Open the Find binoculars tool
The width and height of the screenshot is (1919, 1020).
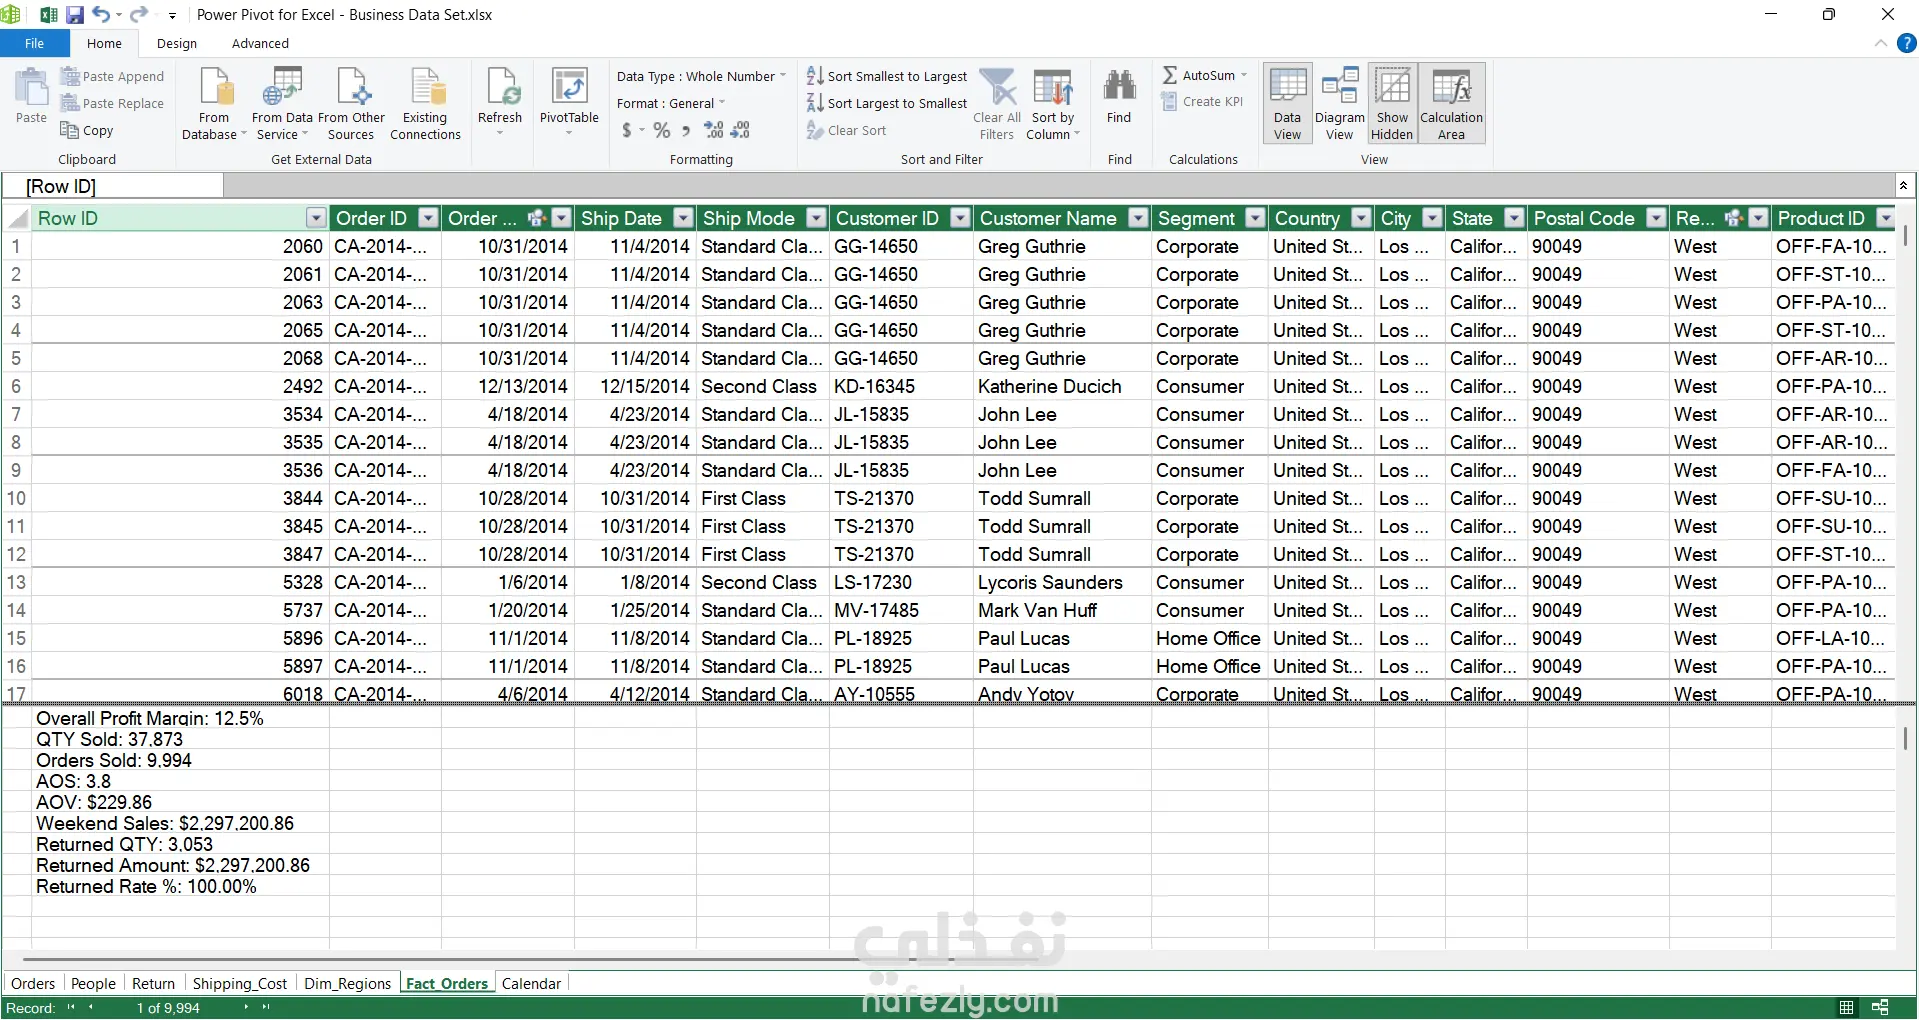[1119, 97]
